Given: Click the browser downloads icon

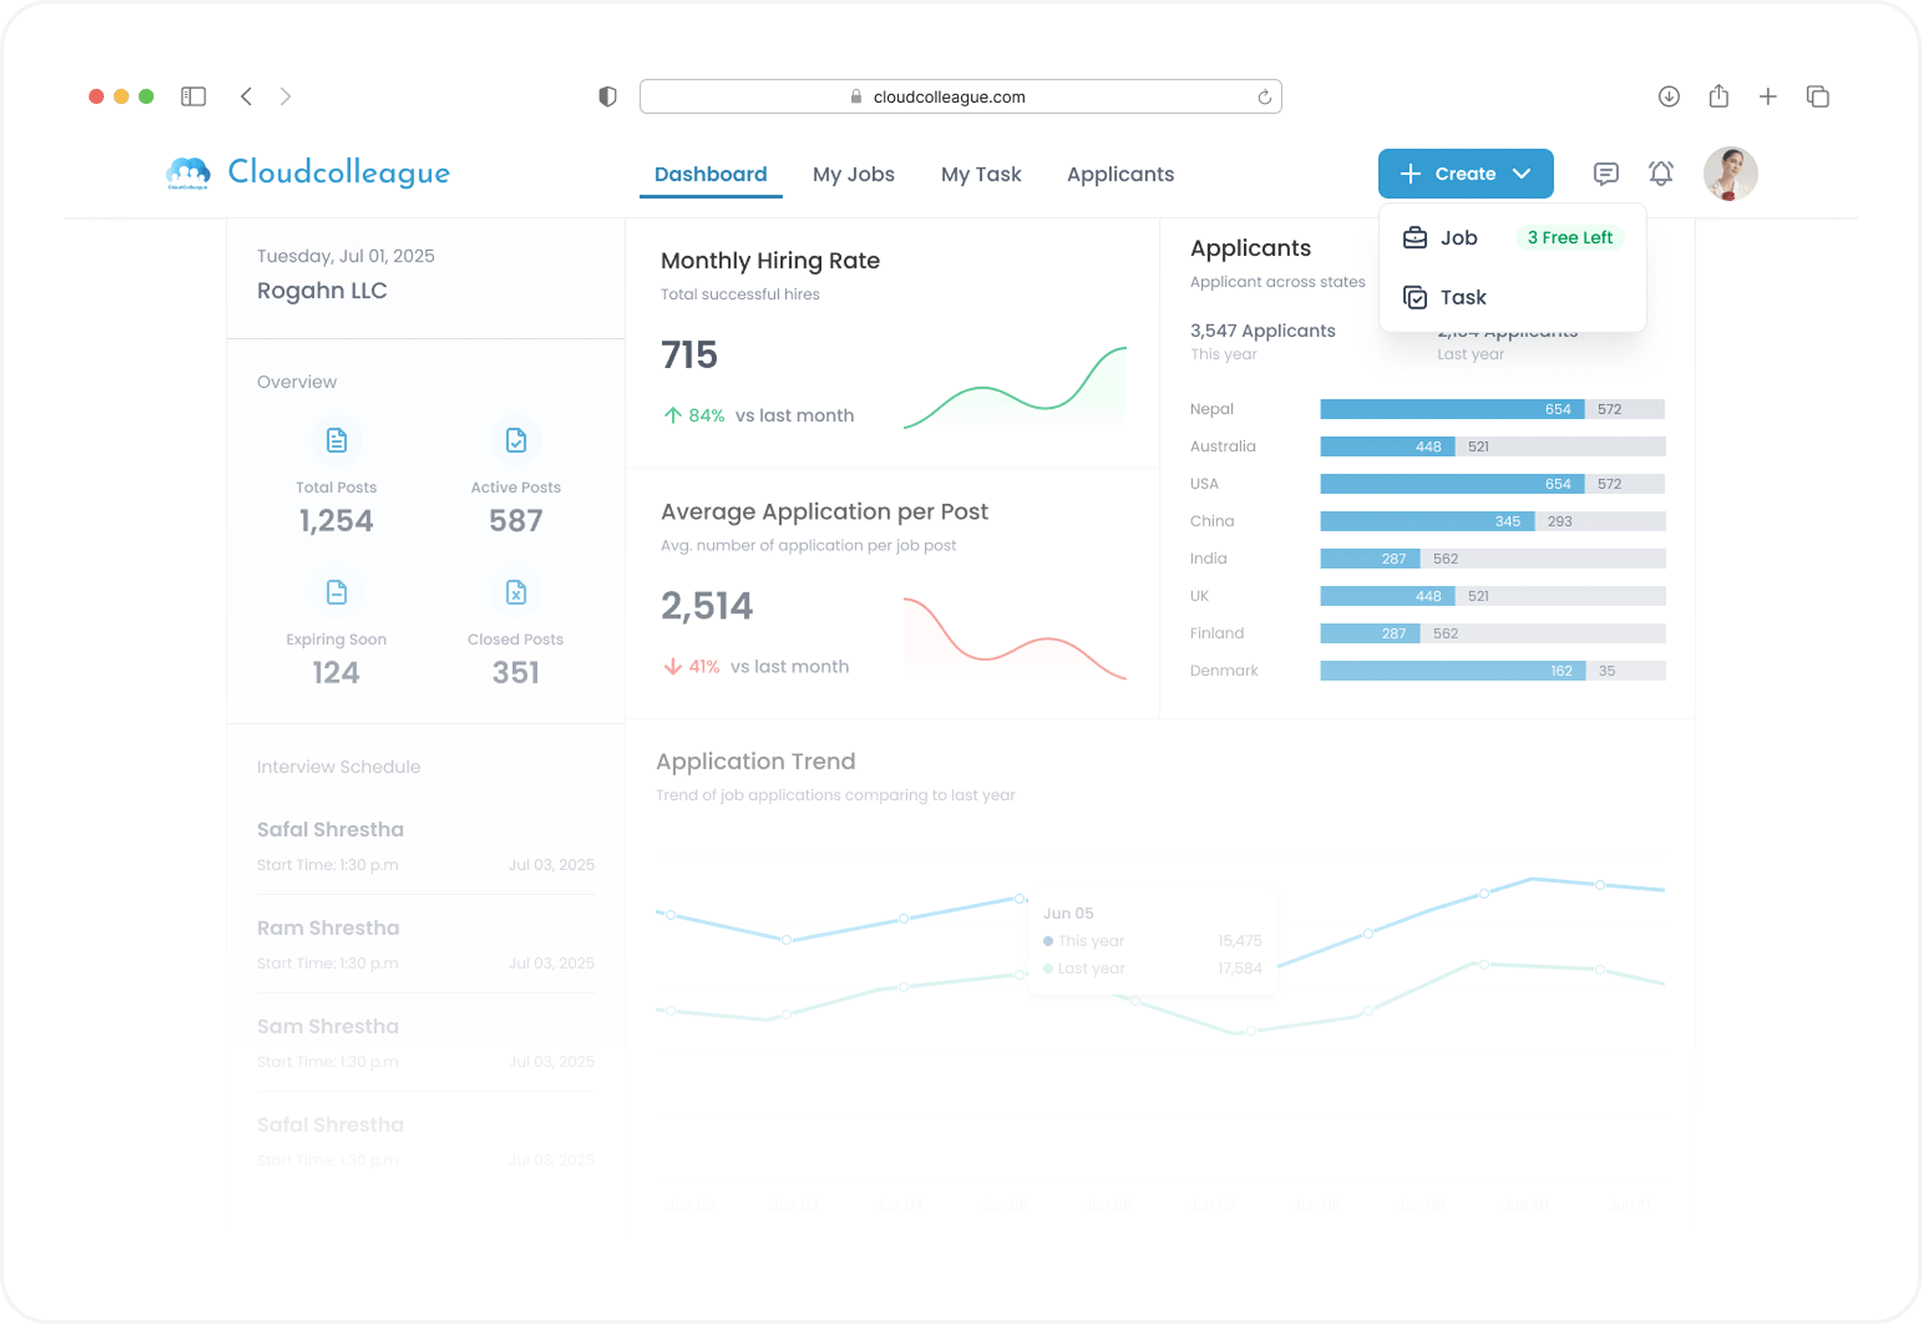Looking at the screenshot, I should [1668, 96].
